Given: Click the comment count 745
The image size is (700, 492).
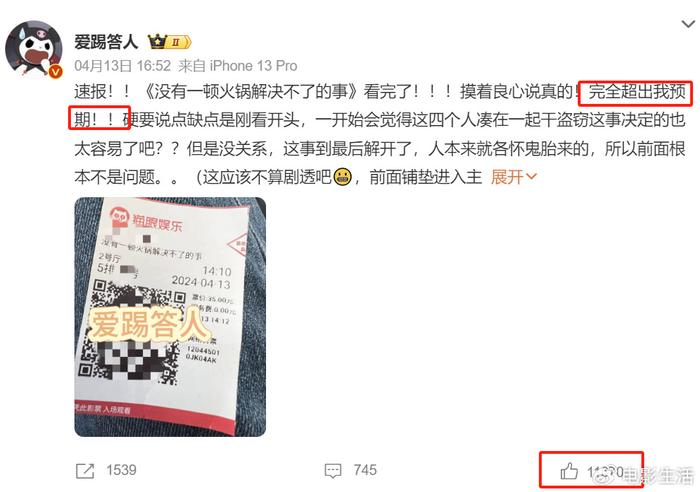Looking at the screenshot, I should pyautogui.click(x=365, y=470).
